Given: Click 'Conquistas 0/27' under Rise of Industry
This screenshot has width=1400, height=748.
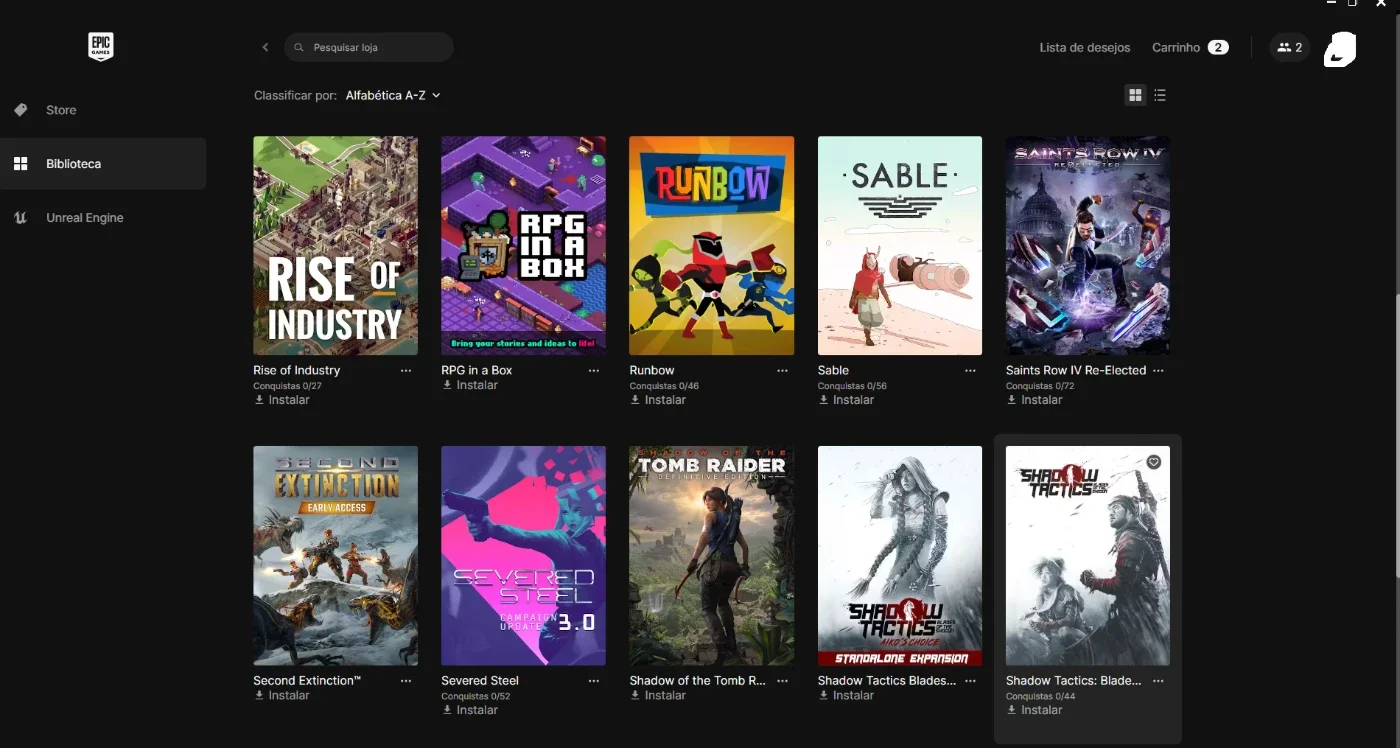Looking at the screenshot, I should [288, 386].
